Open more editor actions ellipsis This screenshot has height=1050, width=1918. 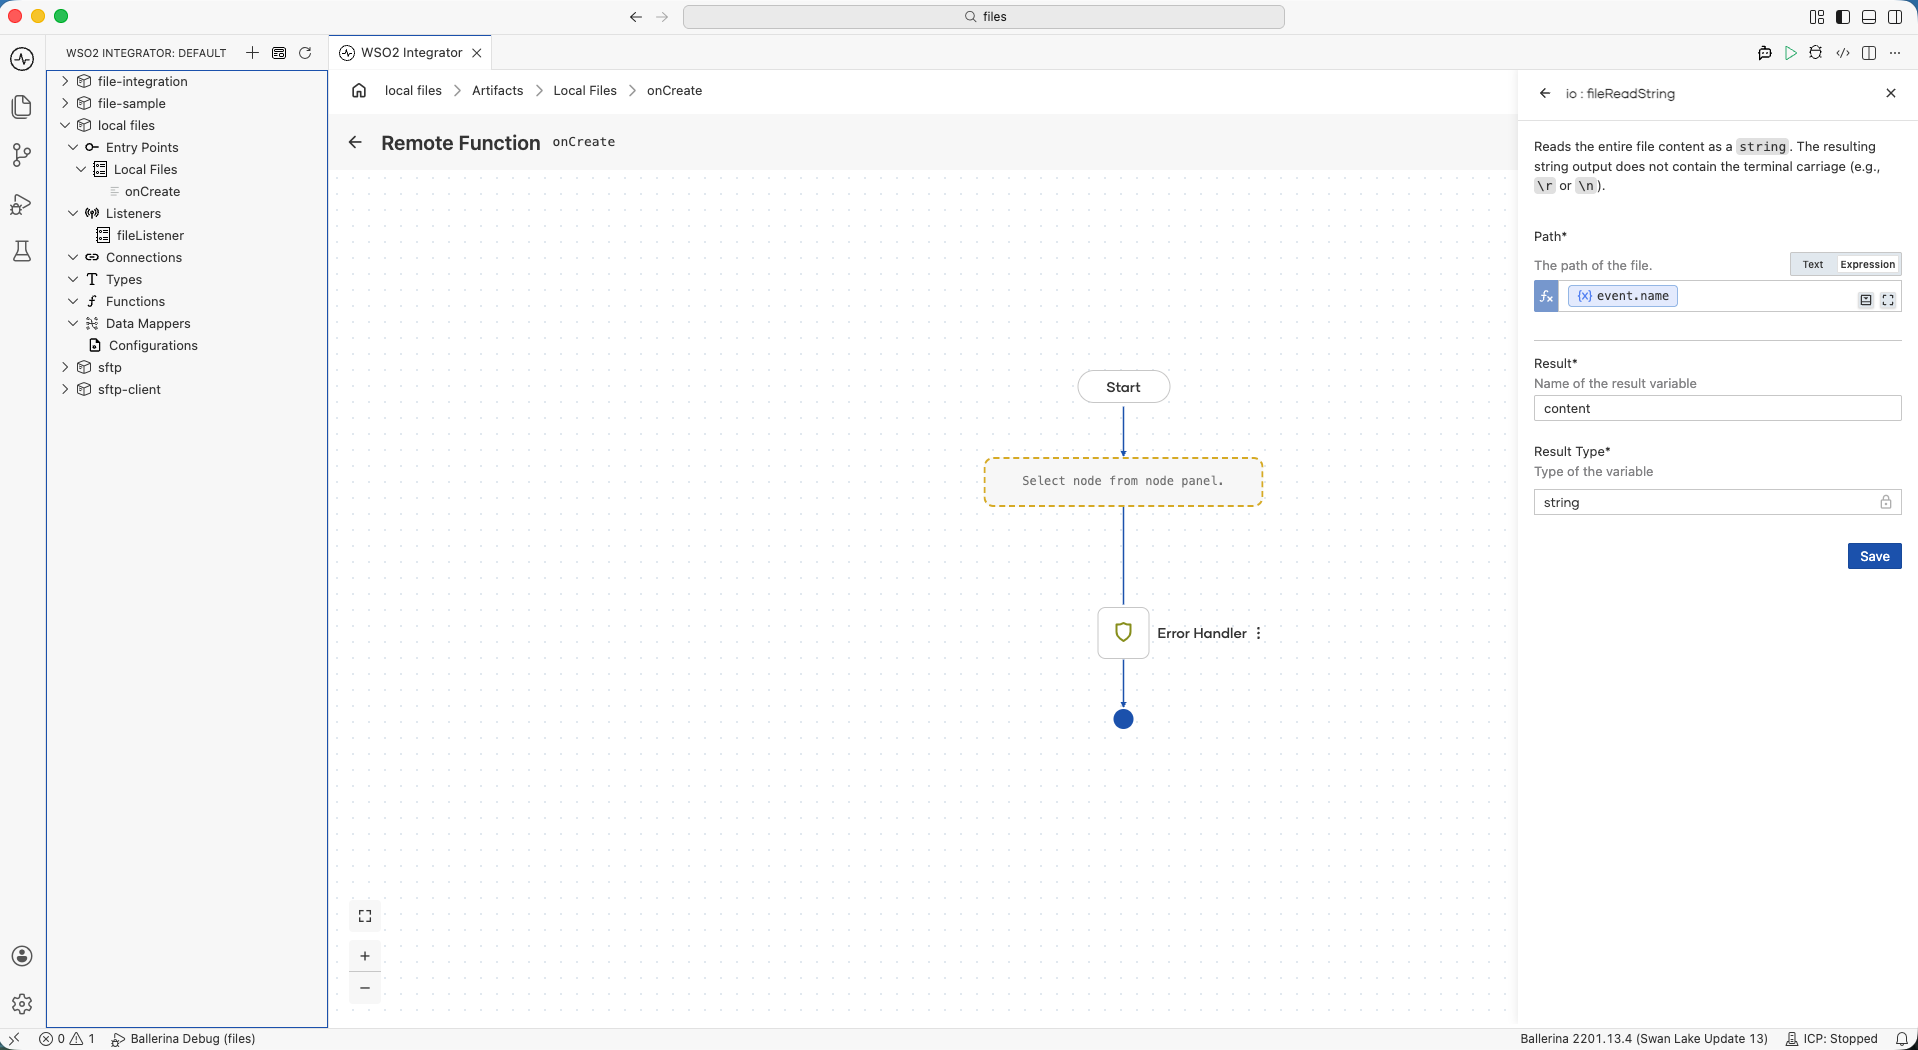pos(1895,53)
